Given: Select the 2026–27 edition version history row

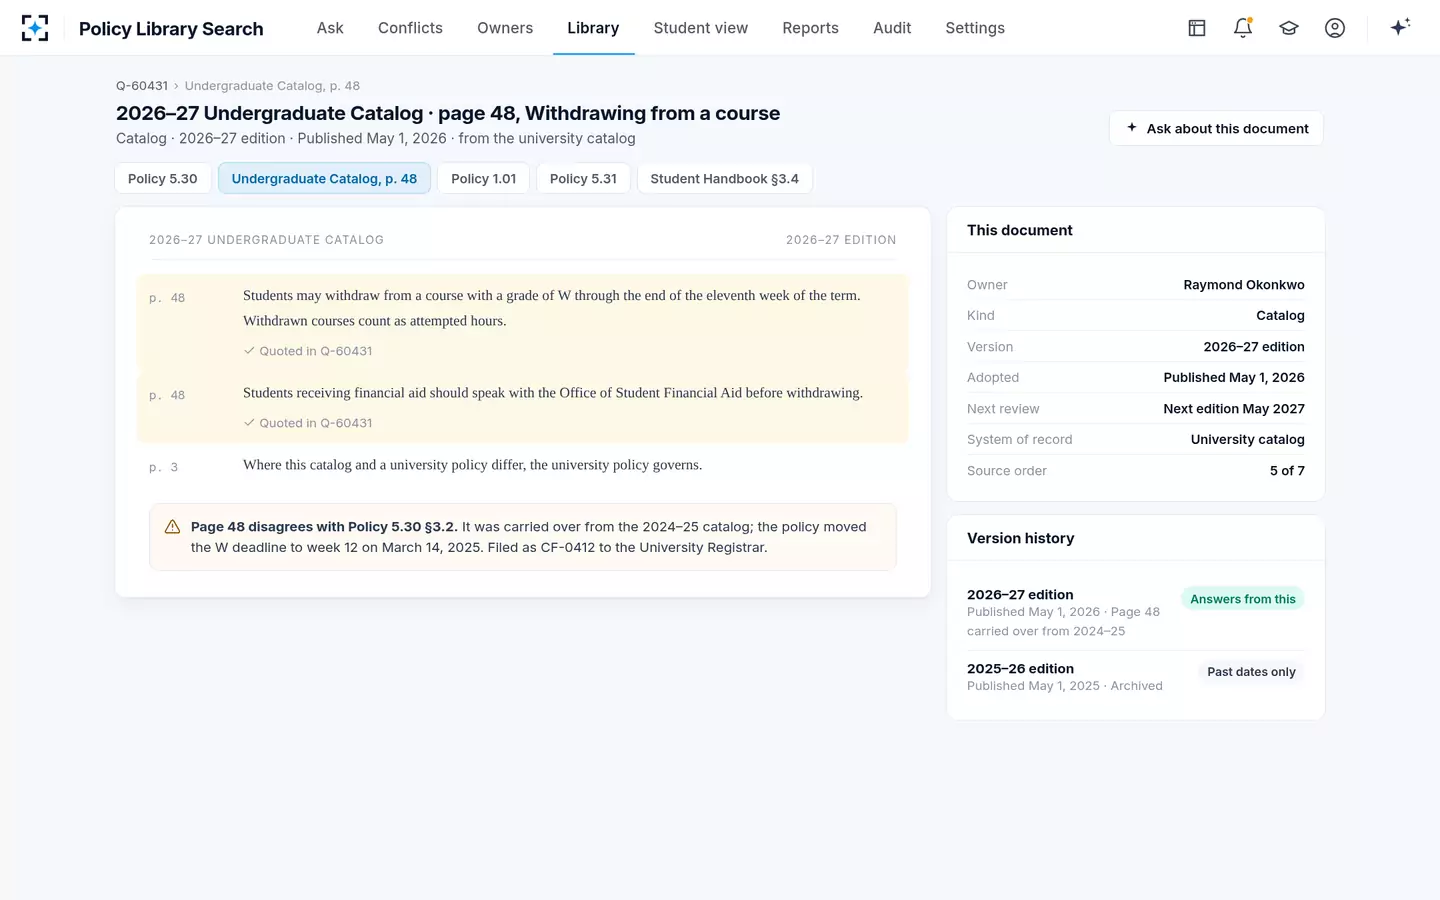Looking at the screenshot, I should [x=1135, y=612].
